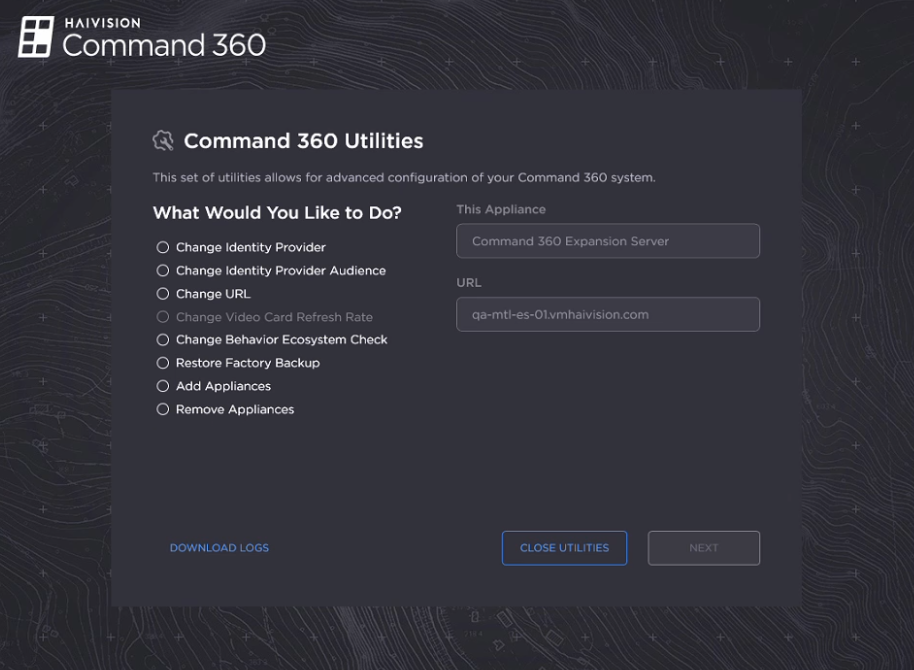Click the This Appliance label

pos(501,209)
